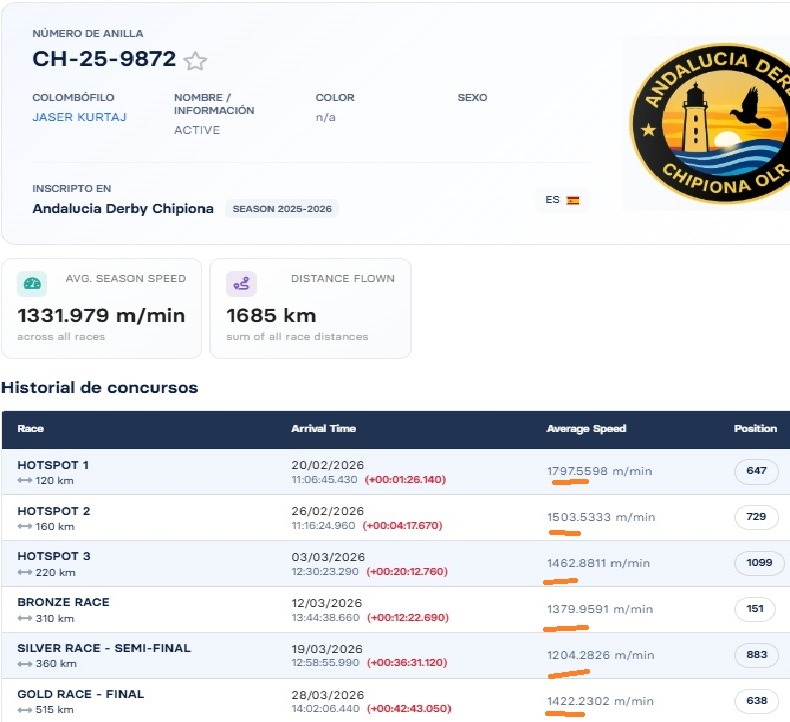Image resolution: width=790 pixels, height=722 pixels.
Task: Click the distance arrow icon under BRONZE RACE
Action: [25, 618]
